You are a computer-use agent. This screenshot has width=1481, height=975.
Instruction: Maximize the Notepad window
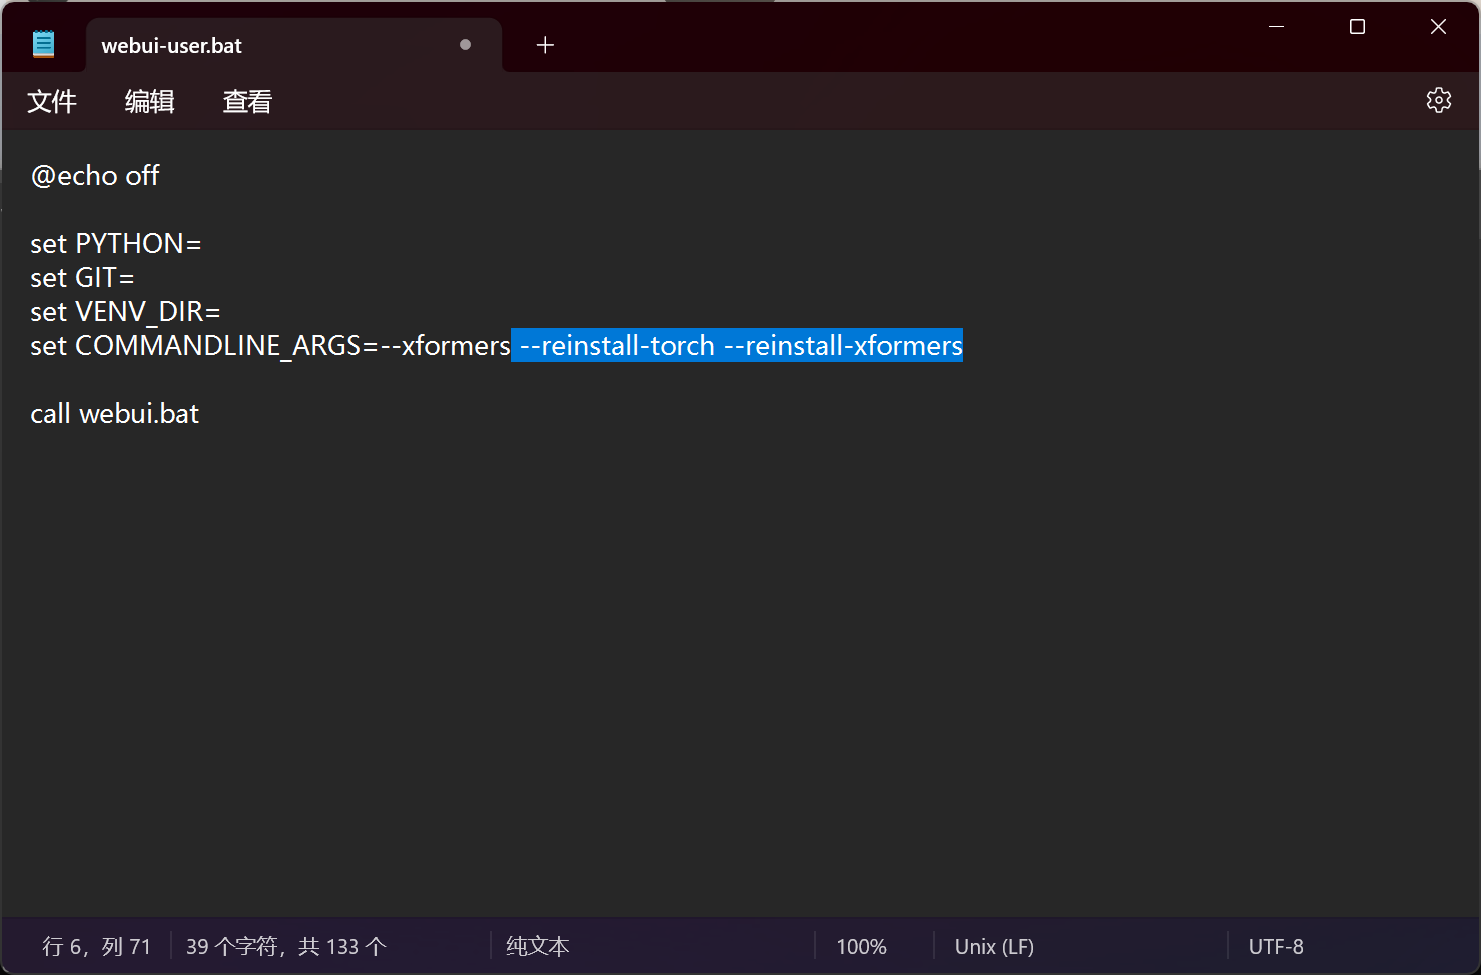tap(1357, 27)
